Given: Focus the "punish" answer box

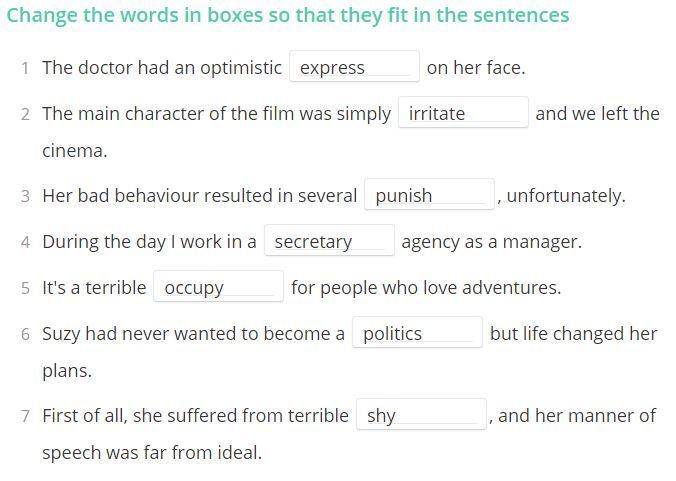Looking at the screenshot, I should 429,196.
